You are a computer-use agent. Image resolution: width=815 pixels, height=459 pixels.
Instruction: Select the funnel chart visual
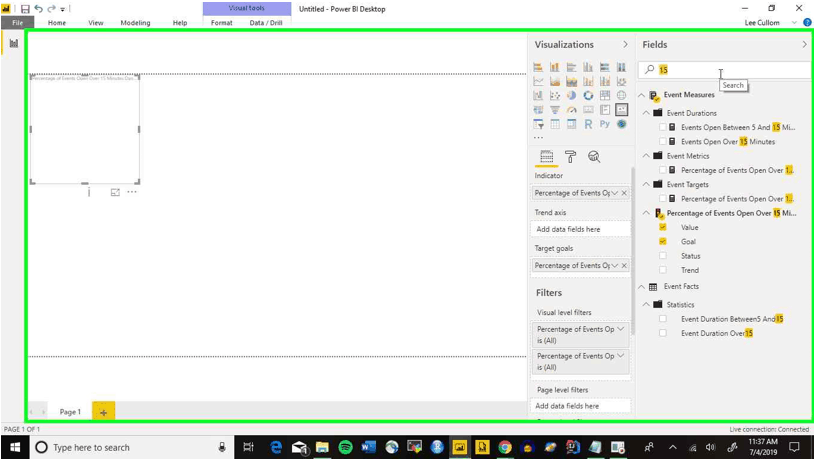[x=555, y=110]
